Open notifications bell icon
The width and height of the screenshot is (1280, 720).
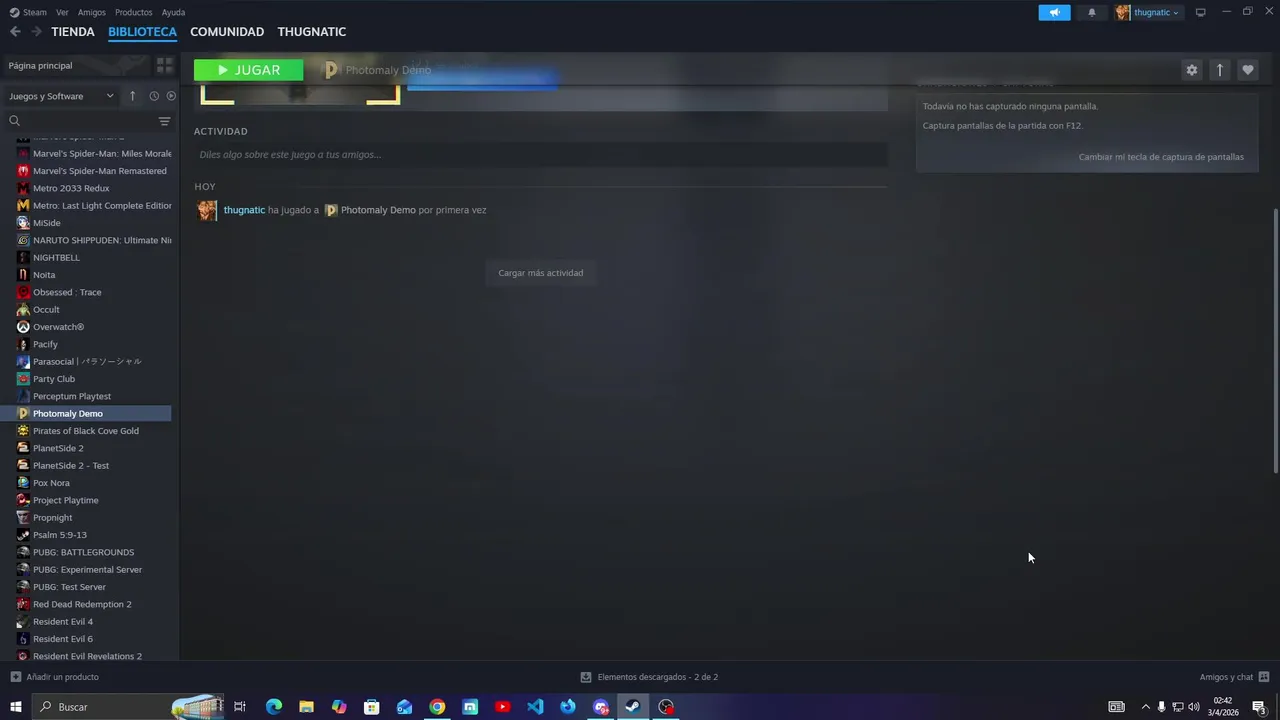pyautogui.click(x=1092, y=12)
